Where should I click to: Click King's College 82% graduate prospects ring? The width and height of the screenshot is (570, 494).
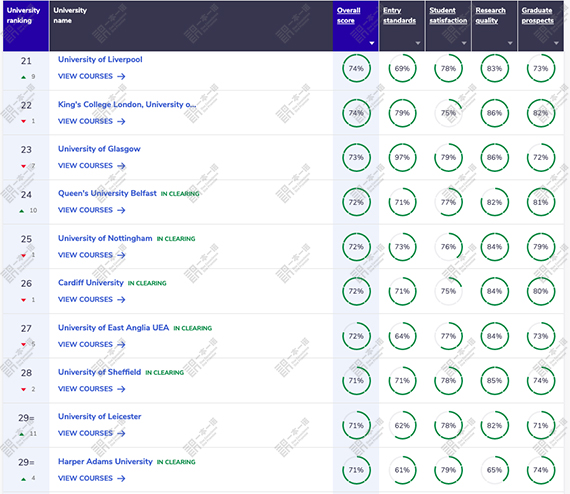click(x=541, y=113)
